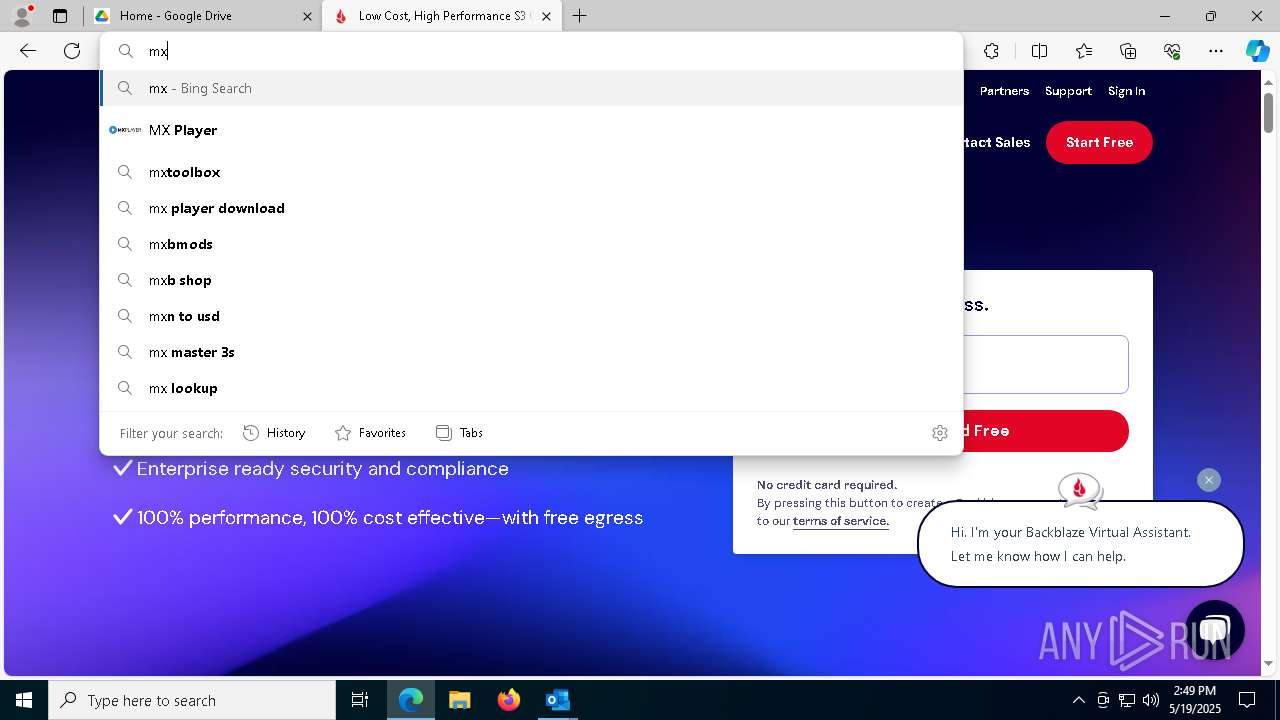This screenshot has height=720, width=1280.
Task: Open Browser essentials heart icon
Action: tap(1172, 51)
